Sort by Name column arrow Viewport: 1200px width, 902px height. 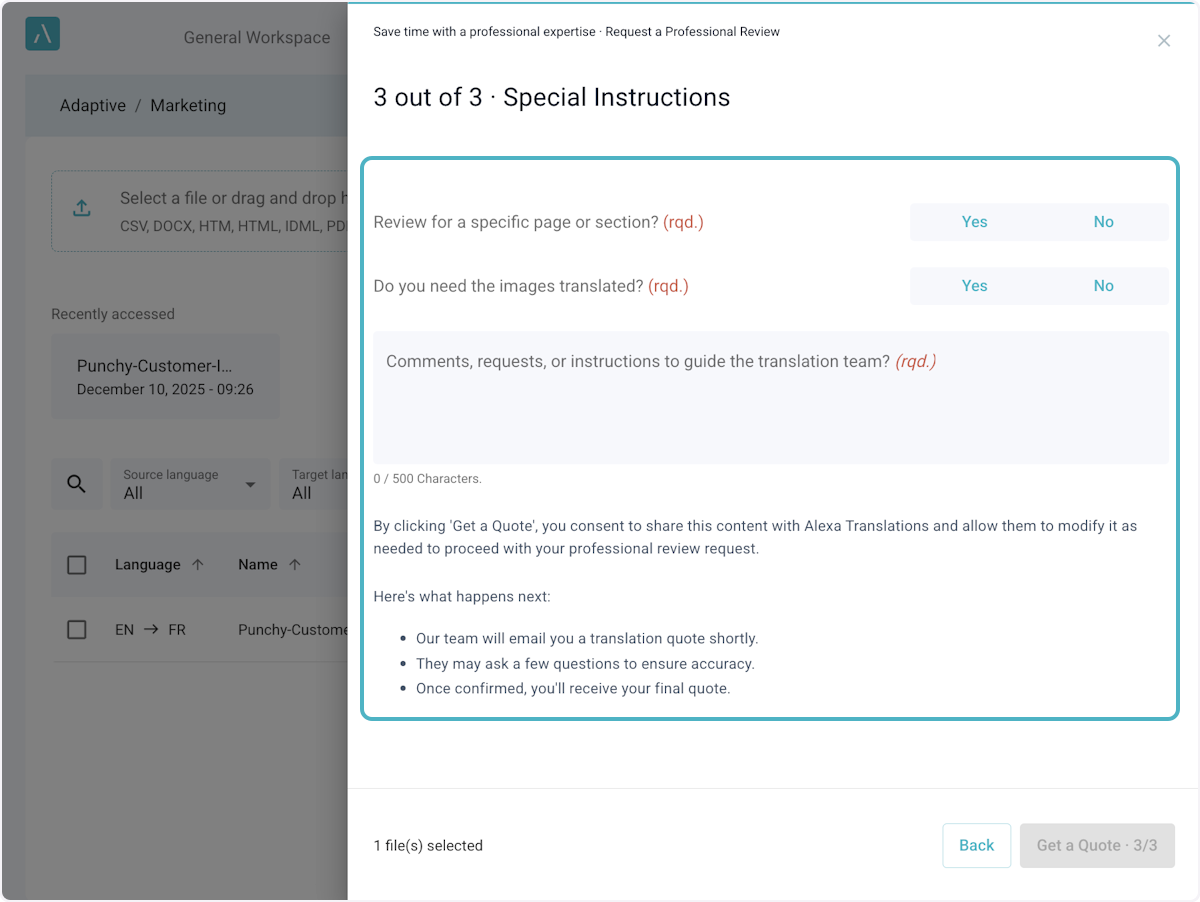tap(295, 565)
